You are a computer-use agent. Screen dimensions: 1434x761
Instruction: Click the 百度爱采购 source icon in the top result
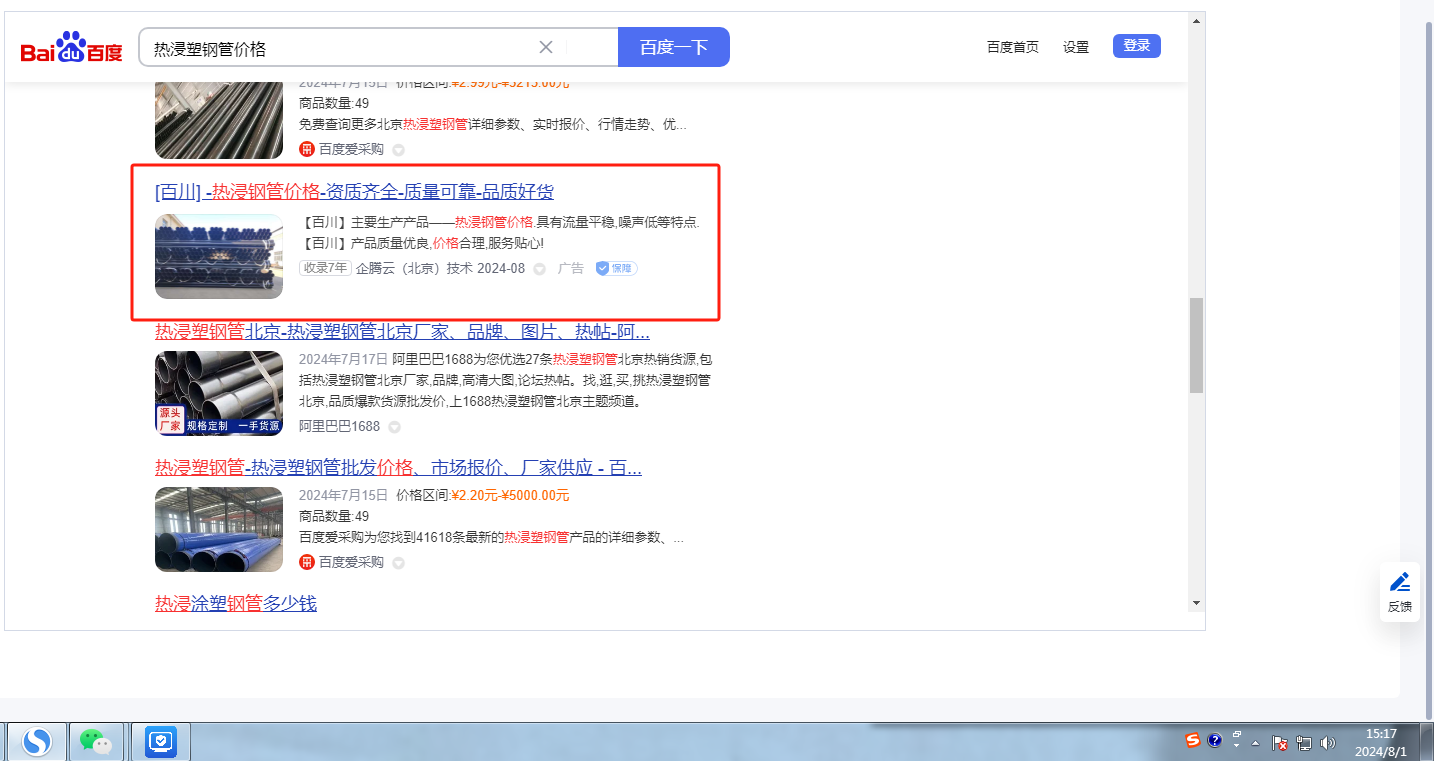tap(307, 149)
